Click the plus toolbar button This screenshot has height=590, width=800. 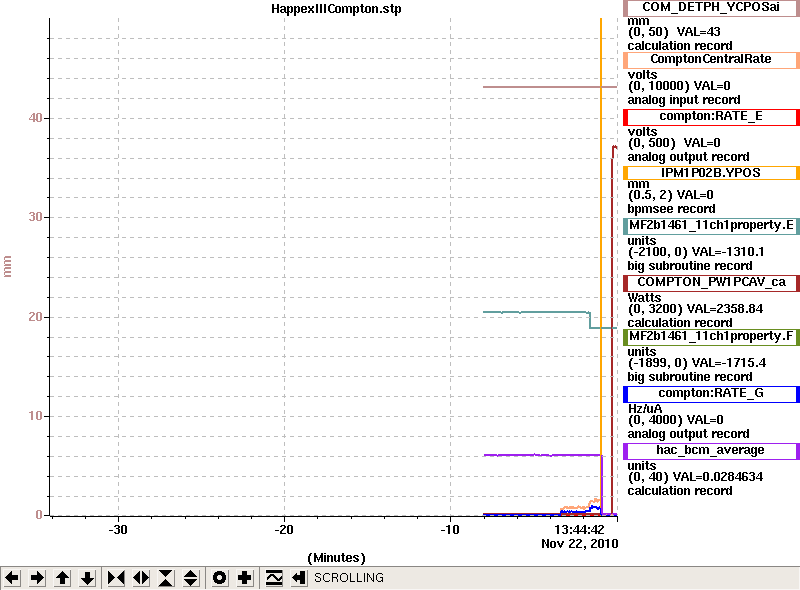tap(244, 578)
